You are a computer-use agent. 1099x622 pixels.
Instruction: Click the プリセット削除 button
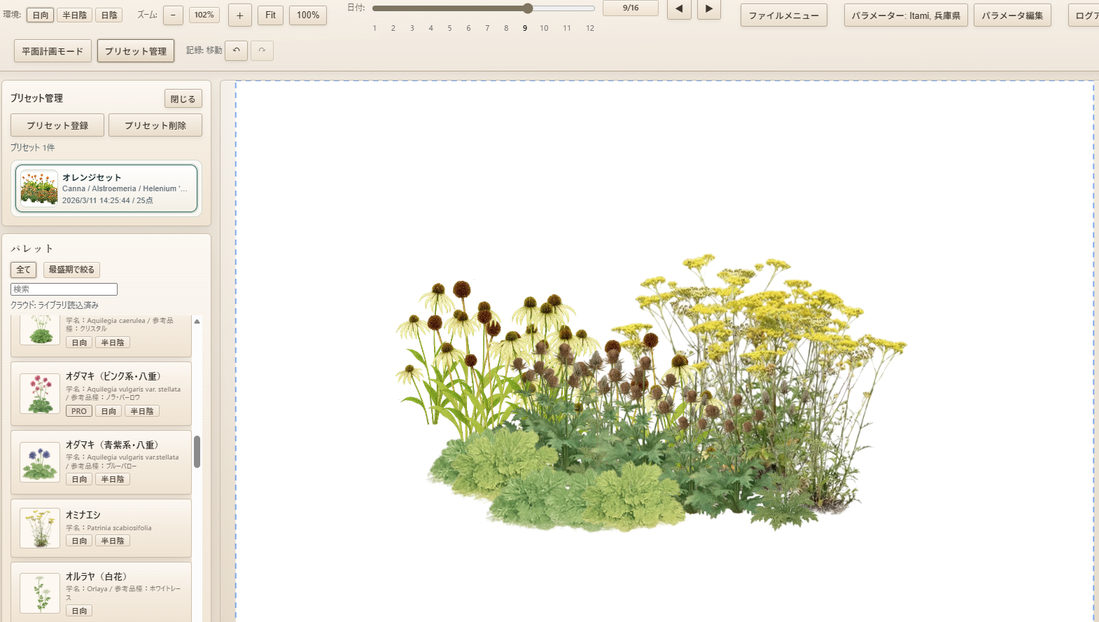(x=155, y=125)
